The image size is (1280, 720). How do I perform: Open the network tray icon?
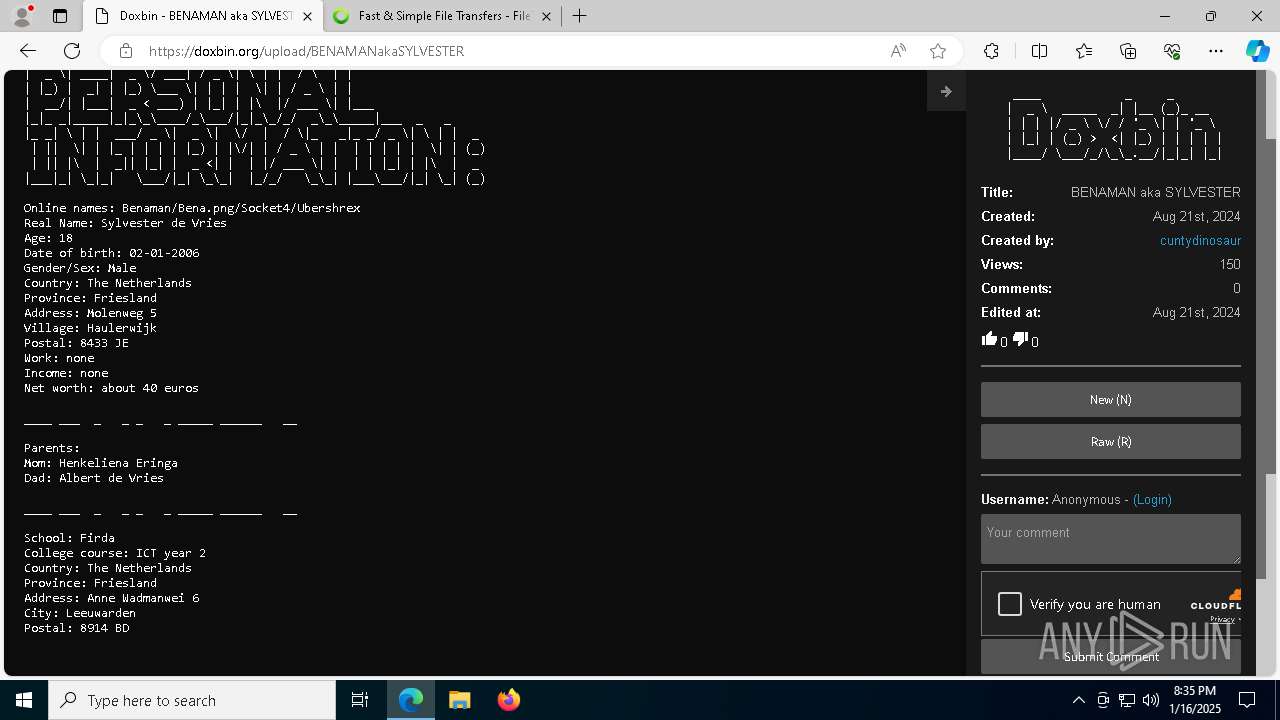[1127, 700]
